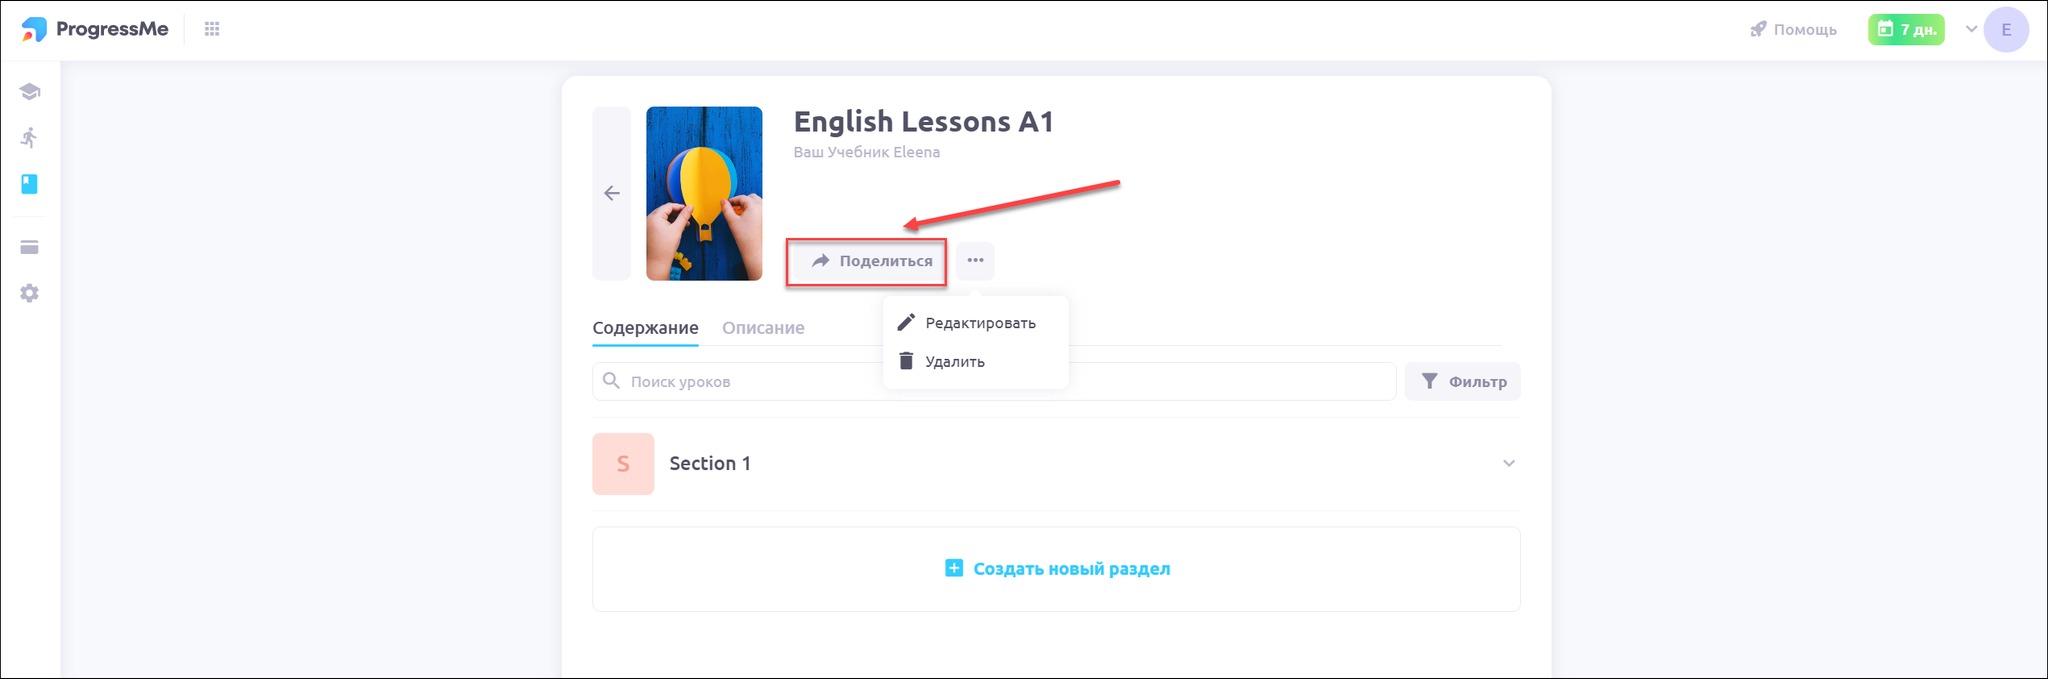Open the balloon textbook cover thumbnail

pos(704,194)
